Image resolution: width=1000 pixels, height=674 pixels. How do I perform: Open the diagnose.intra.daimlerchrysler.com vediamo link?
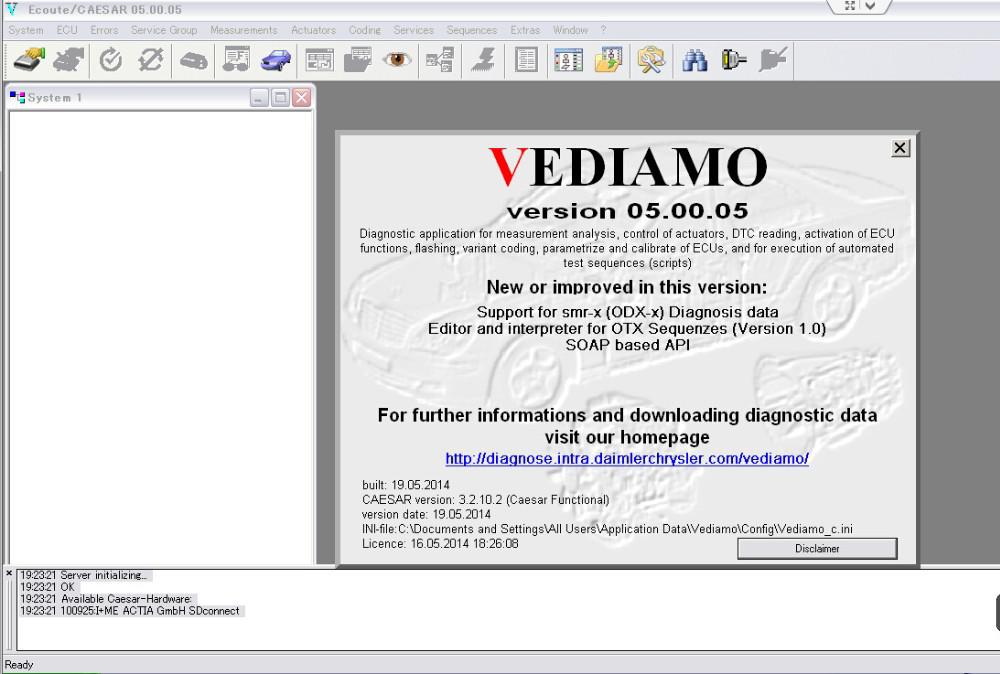coord(627,458)
